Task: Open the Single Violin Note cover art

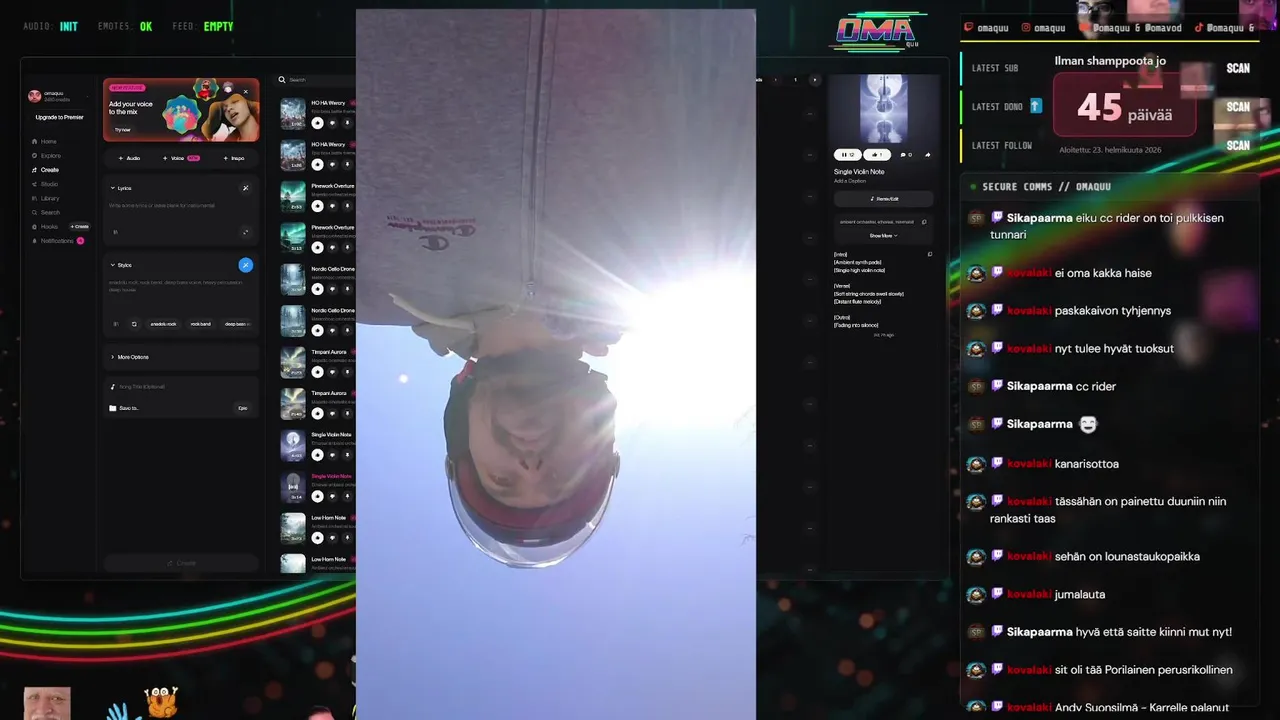Action: [883, 109]
